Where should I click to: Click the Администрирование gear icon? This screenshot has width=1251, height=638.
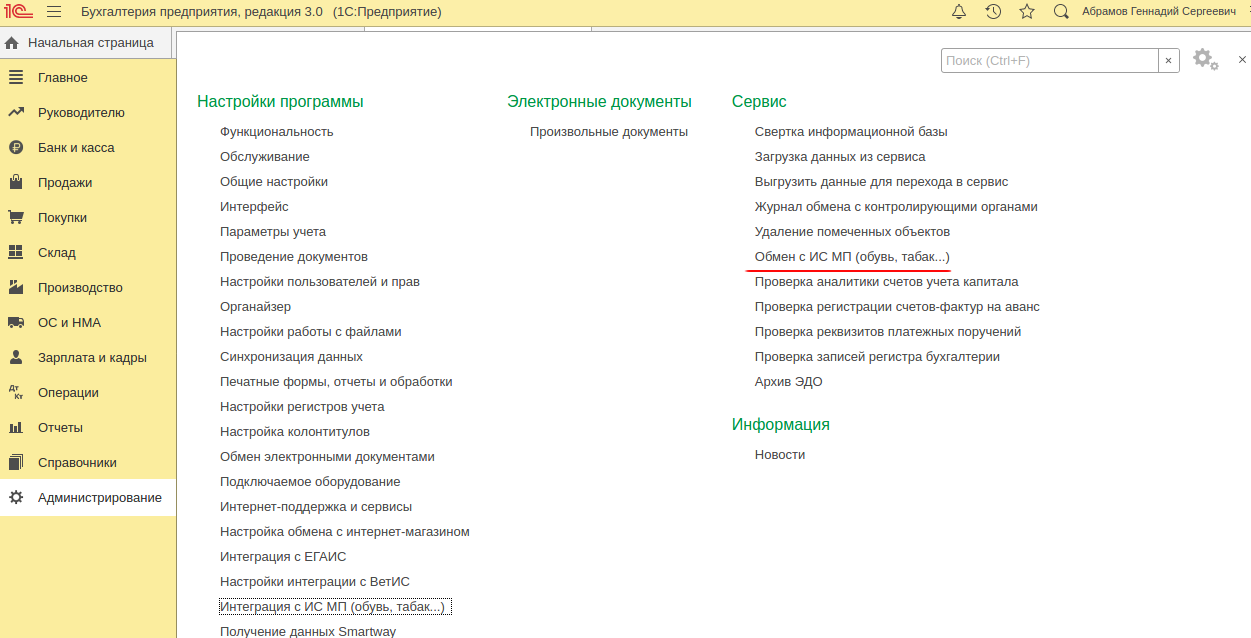16,497
